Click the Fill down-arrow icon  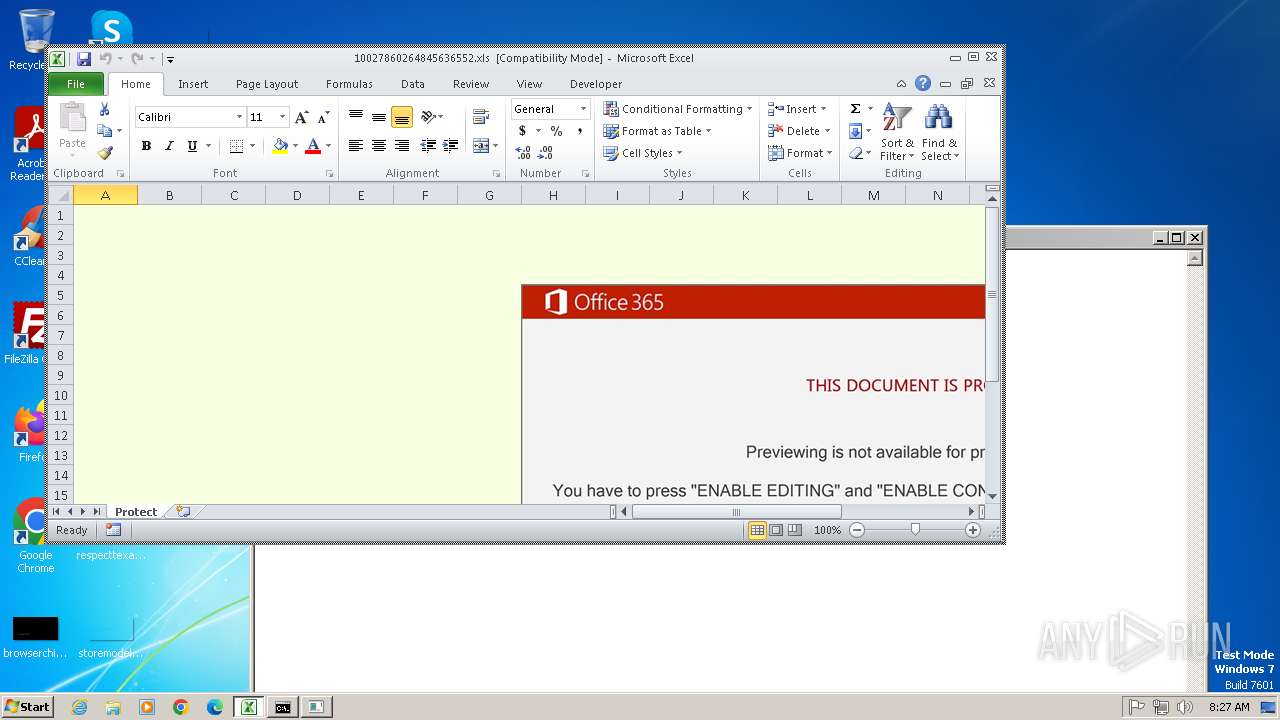click(855, 131)
